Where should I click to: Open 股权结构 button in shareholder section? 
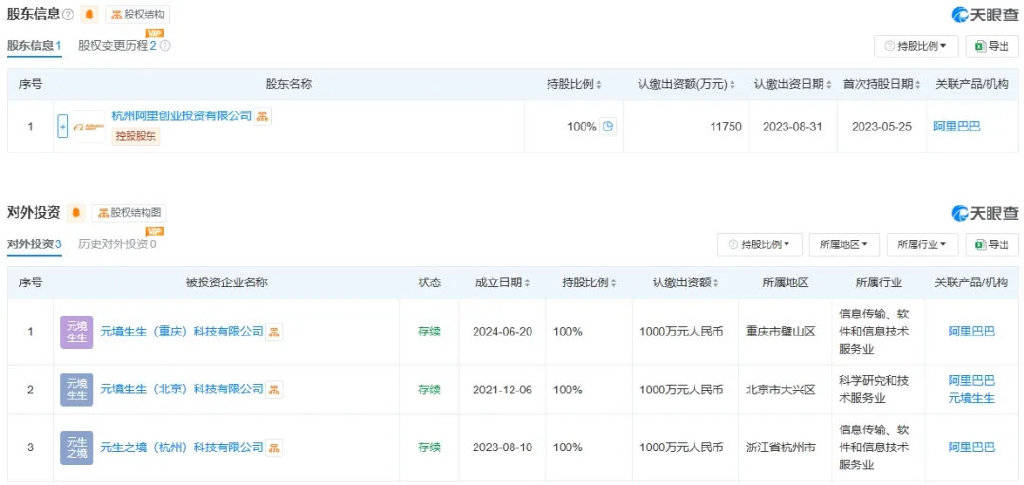click(x=137, y=14)
